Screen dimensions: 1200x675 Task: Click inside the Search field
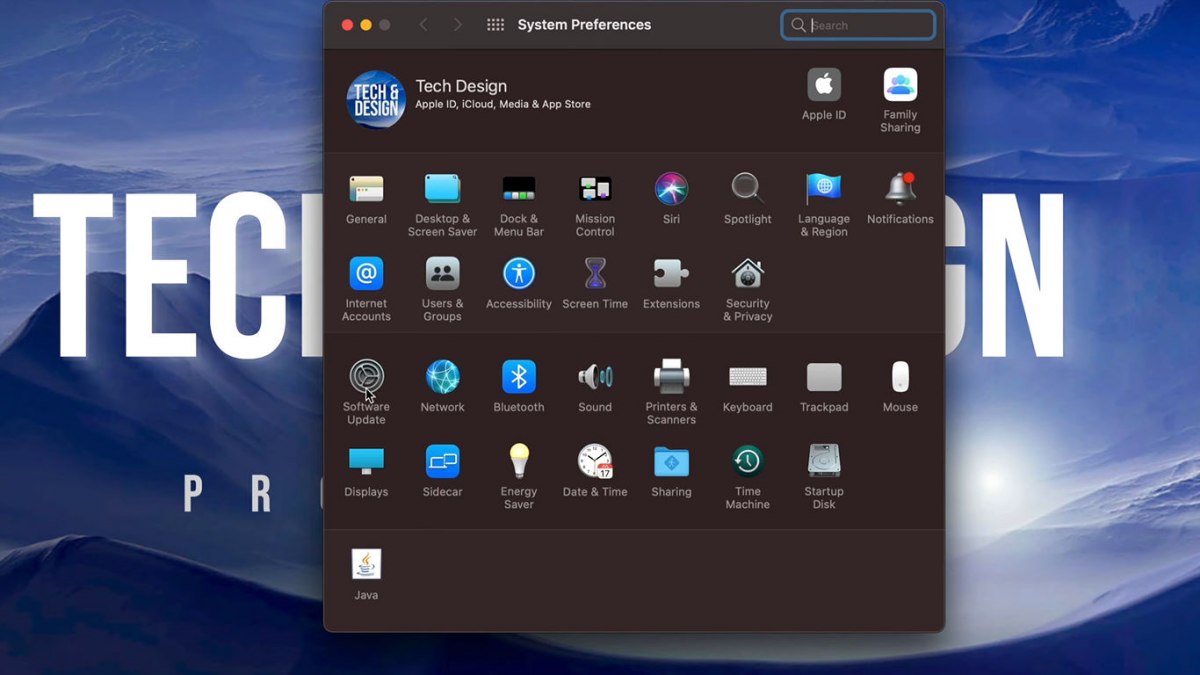857,24
